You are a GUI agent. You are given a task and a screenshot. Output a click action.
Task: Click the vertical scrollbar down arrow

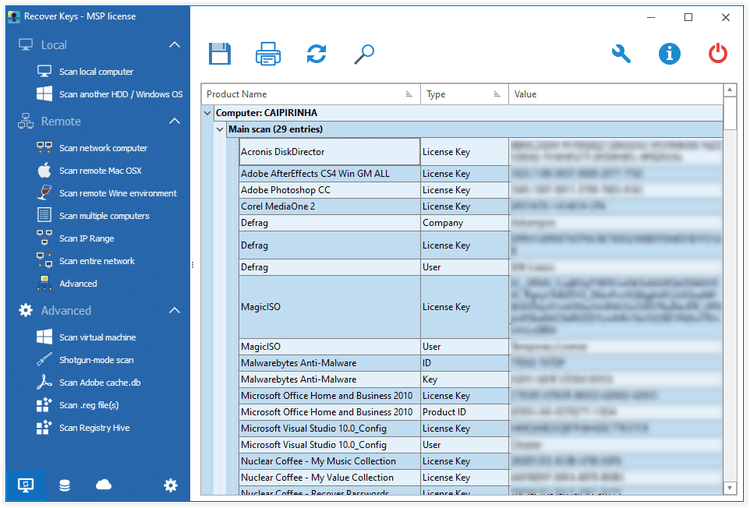point(729,490)
